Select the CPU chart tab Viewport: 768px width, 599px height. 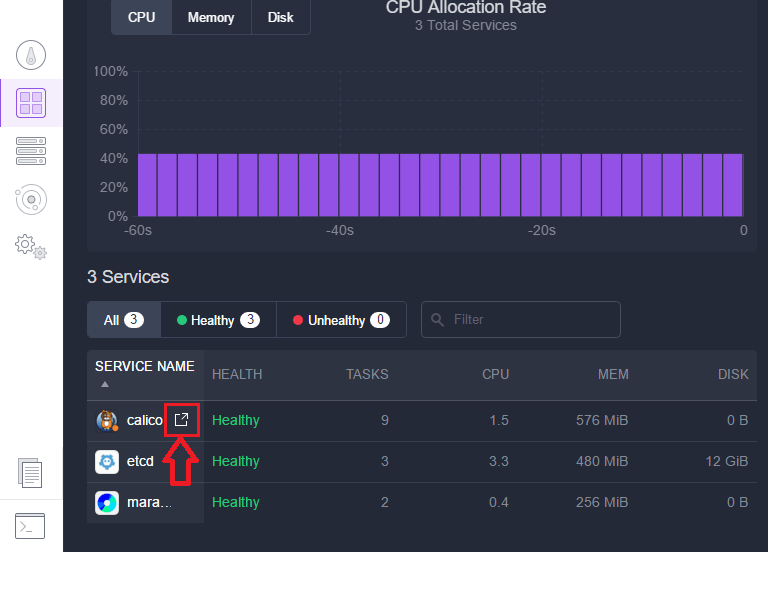point(142,17)
